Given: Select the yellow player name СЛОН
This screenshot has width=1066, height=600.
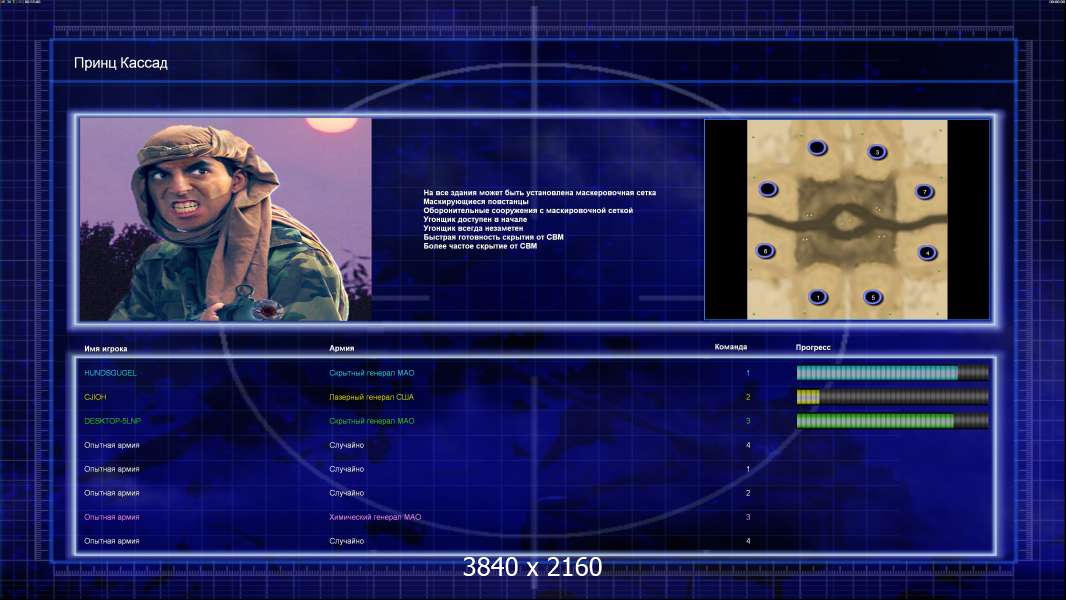Looking at the screenshot, I should pyautogui.click(x=95, y=397).
